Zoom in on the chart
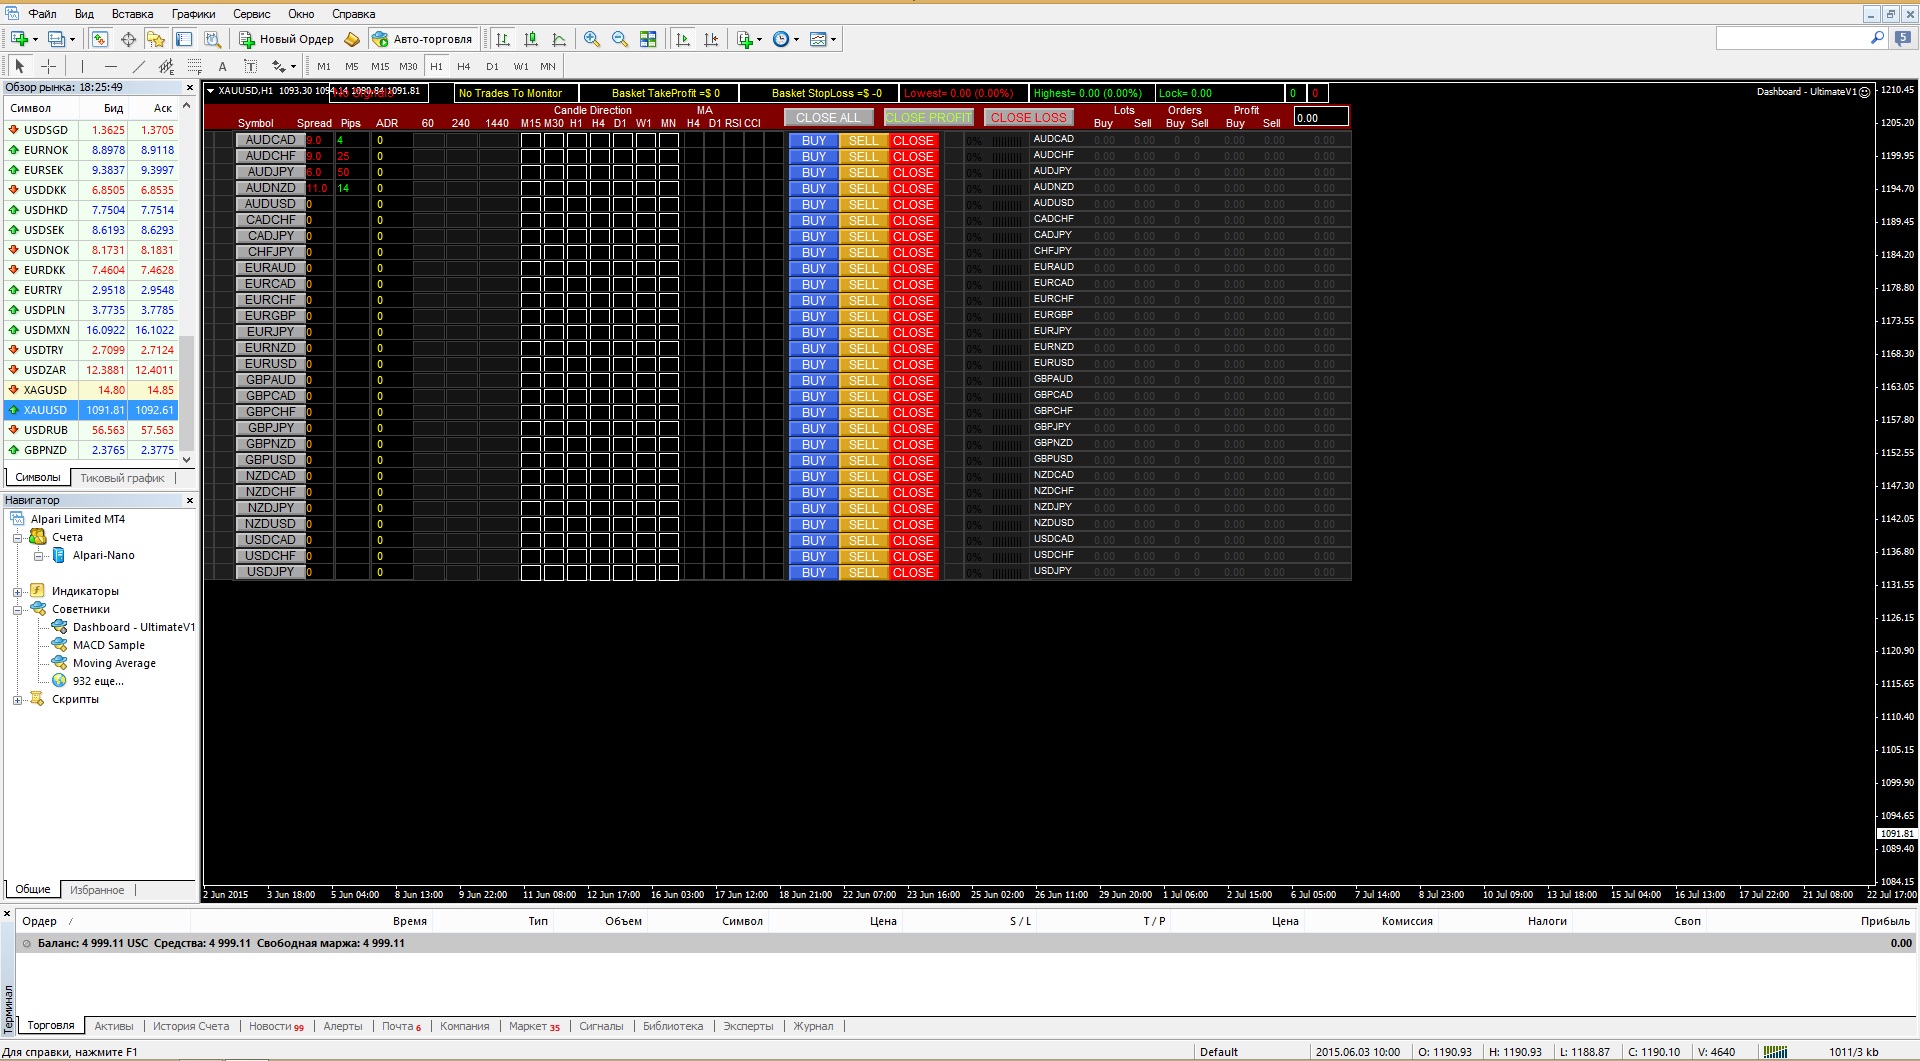The height and width of the screenshot is (1061, 1920). pyautogui.click(x=592, y=39)
